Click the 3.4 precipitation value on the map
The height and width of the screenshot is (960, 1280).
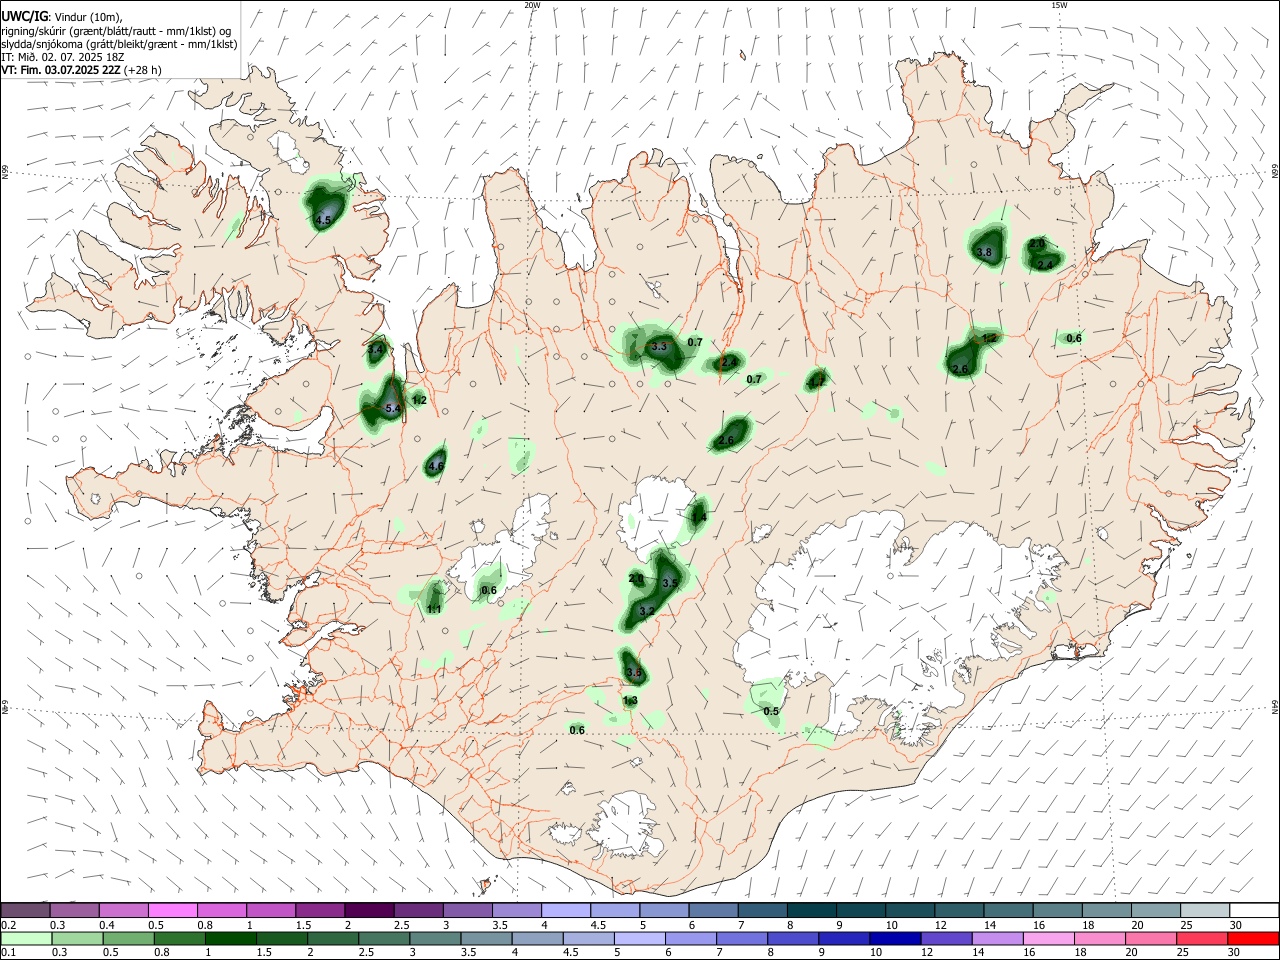pos(376,350)
